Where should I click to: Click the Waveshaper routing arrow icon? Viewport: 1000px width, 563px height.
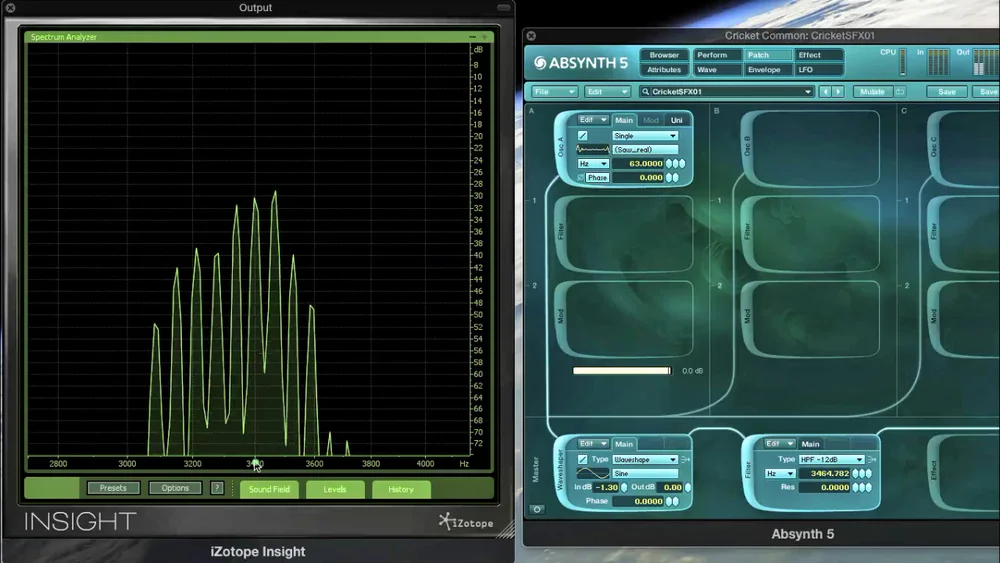coord(686,459)
